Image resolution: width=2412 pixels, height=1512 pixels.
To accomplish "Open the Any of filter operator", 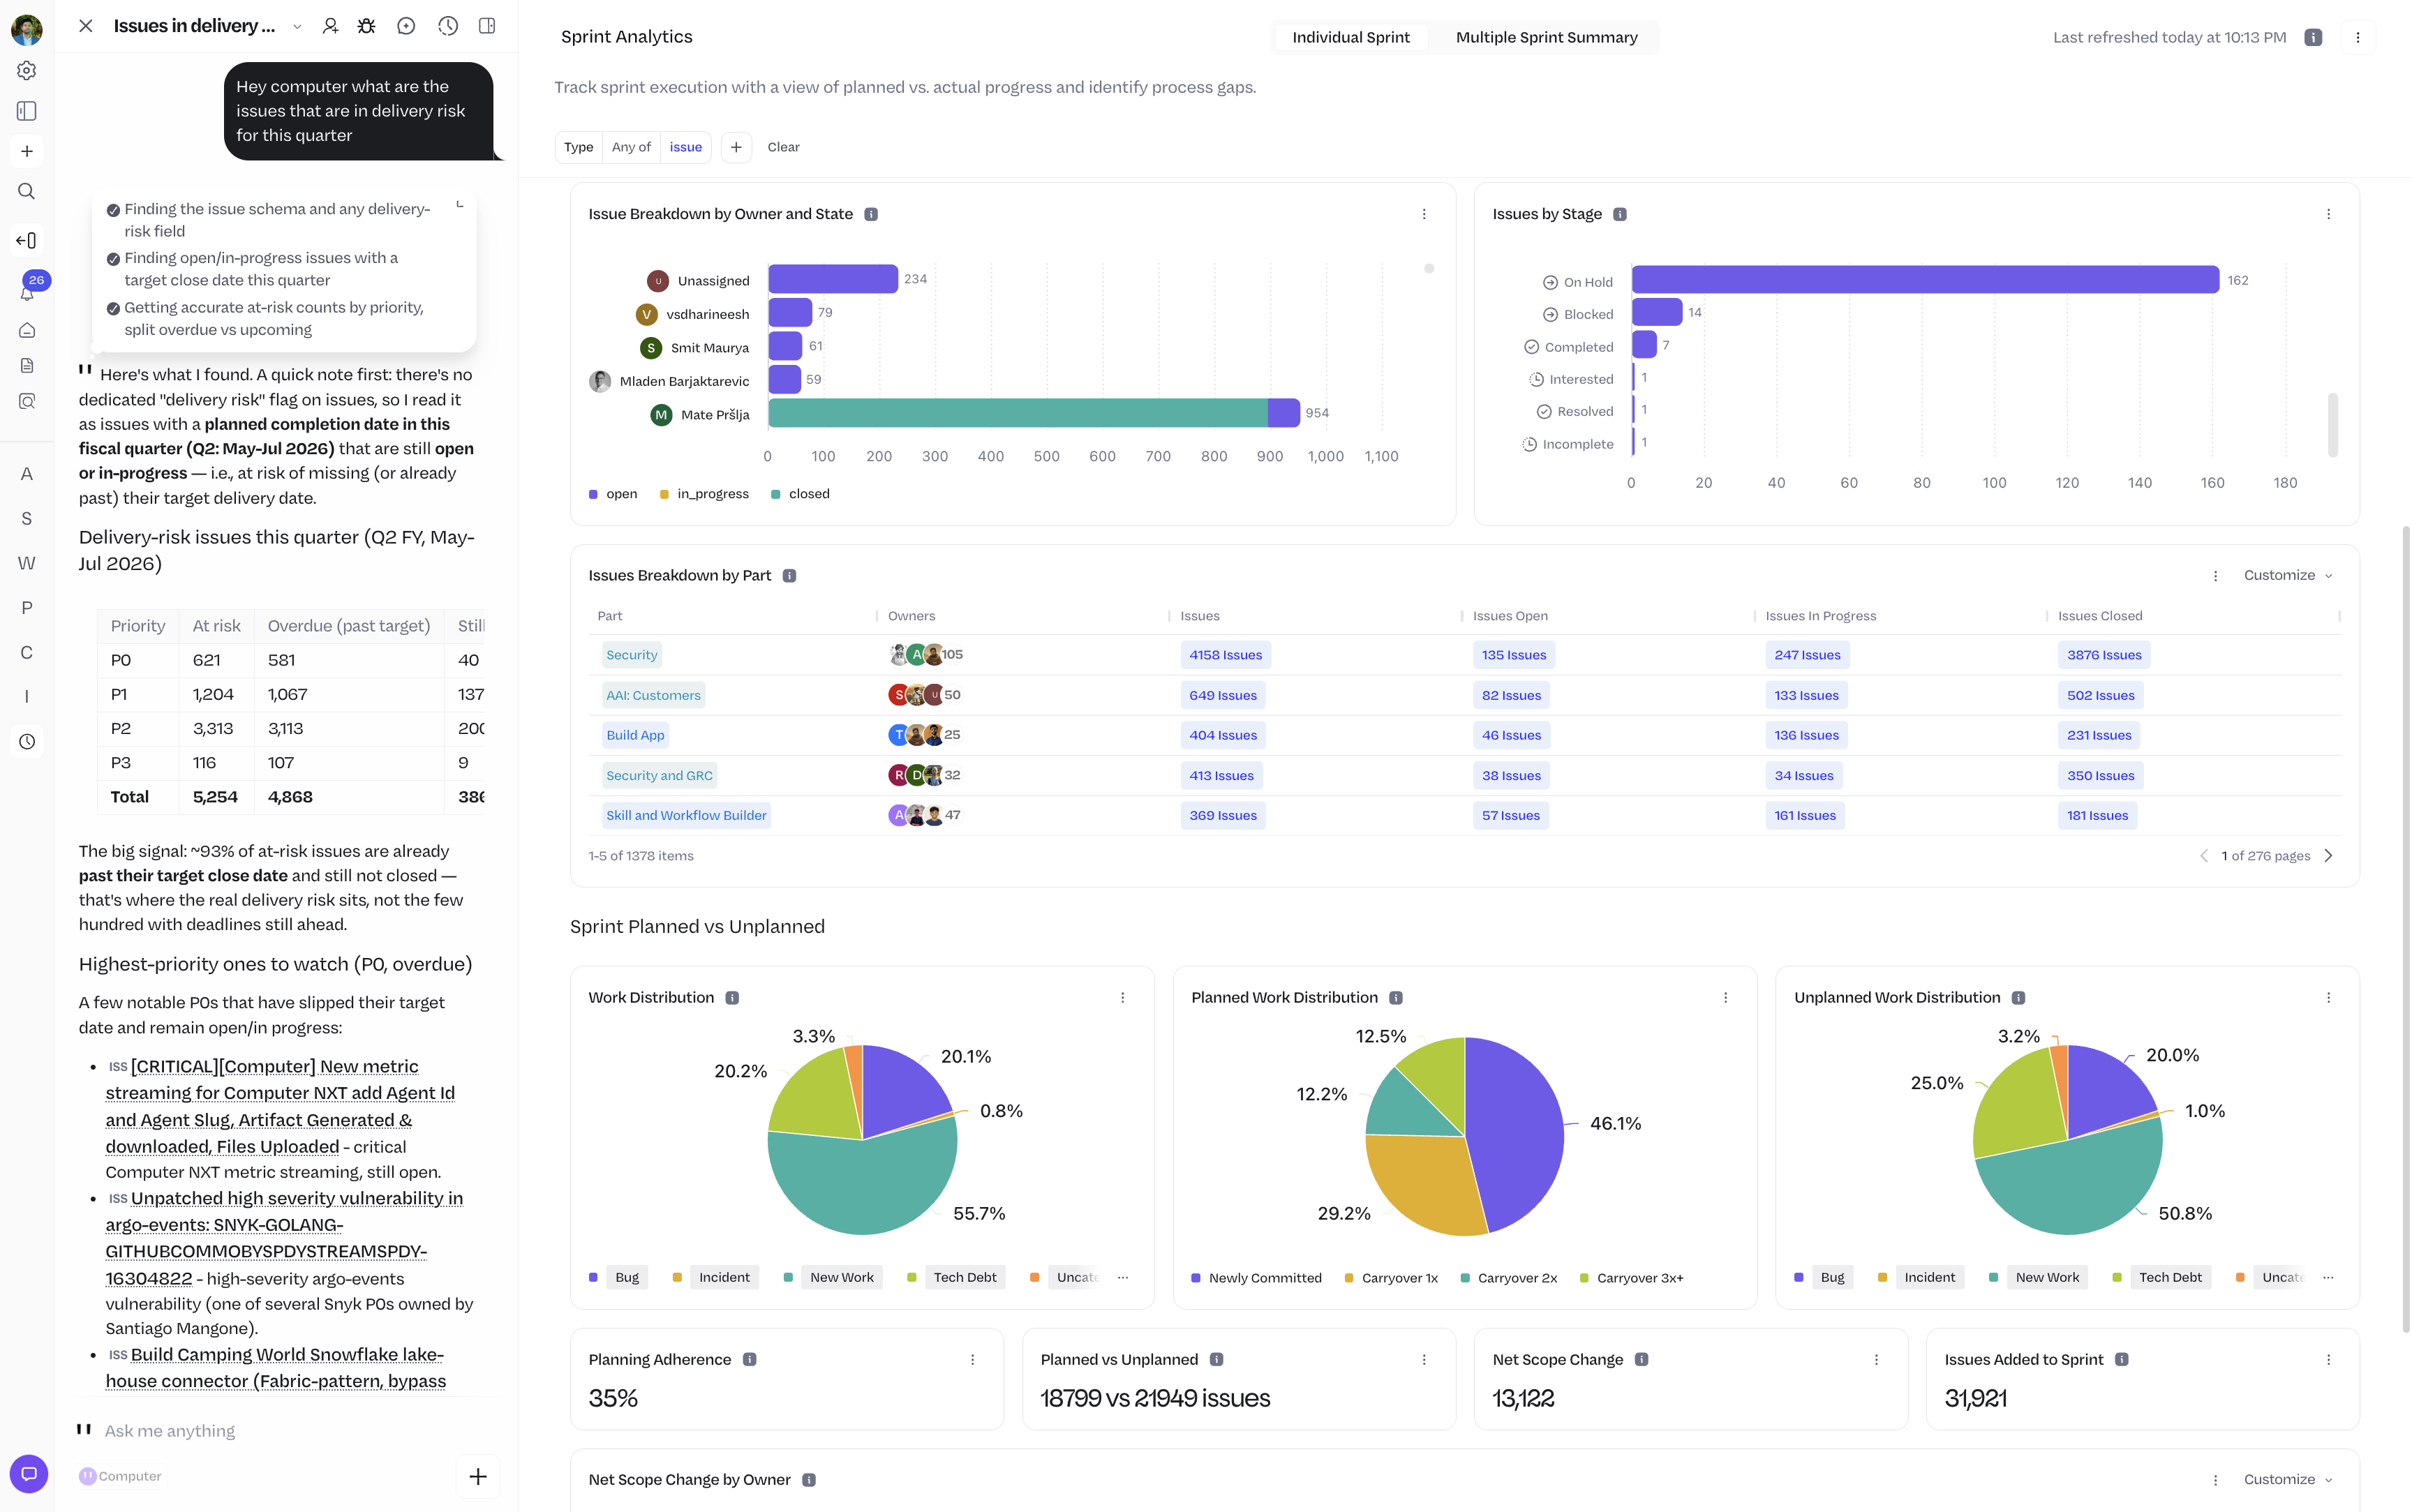I will coord(631,147).
